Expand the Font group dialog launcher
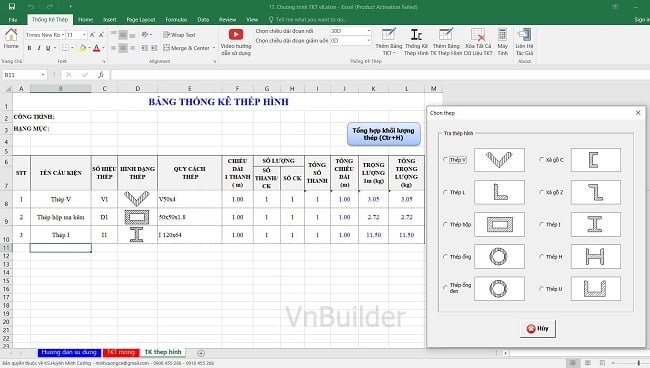The width and height of the screenshot is (650, 368). pyautogui.click(x=104, y=61)
